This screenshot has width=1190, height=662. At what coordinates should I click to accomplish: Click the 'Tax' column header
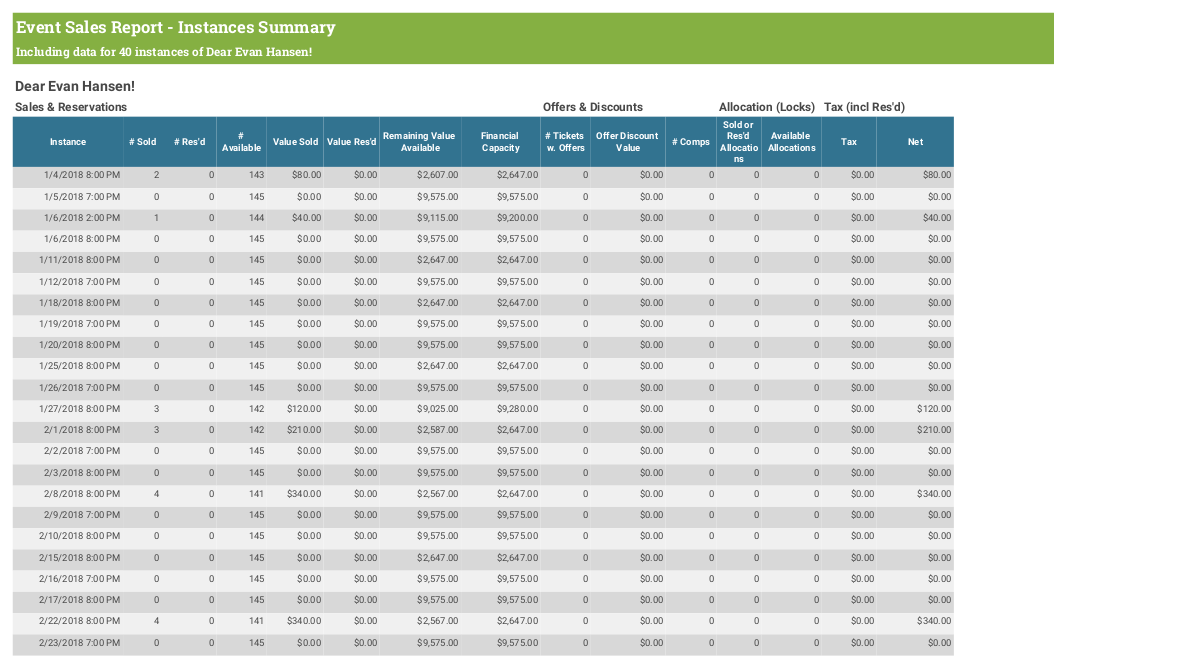[x=848, y=142]
